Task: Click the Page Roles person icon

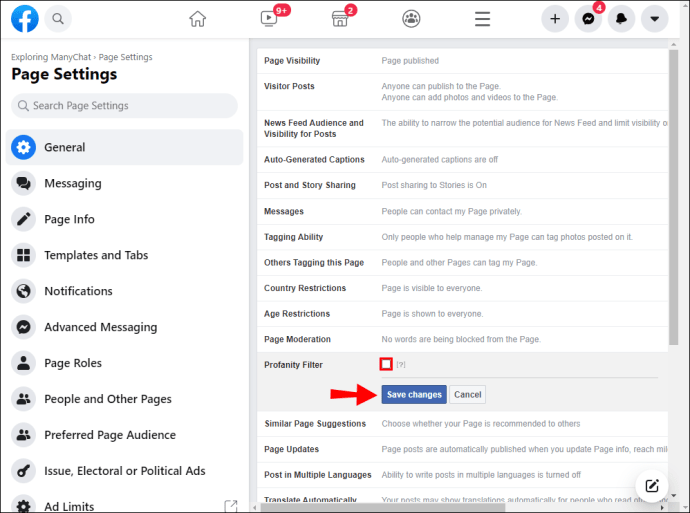Action: click(x=23, y=363)
